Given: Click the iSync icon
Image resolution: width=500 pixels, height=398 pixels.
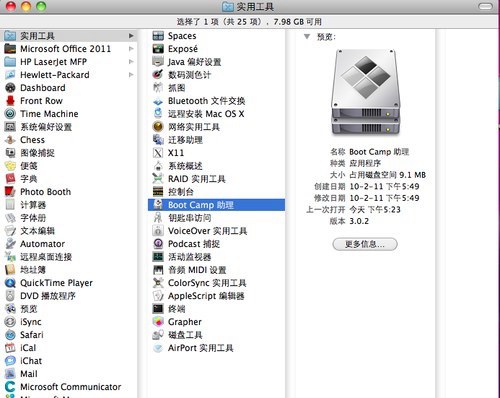Looking at the screenshot, I should point(10,322).
